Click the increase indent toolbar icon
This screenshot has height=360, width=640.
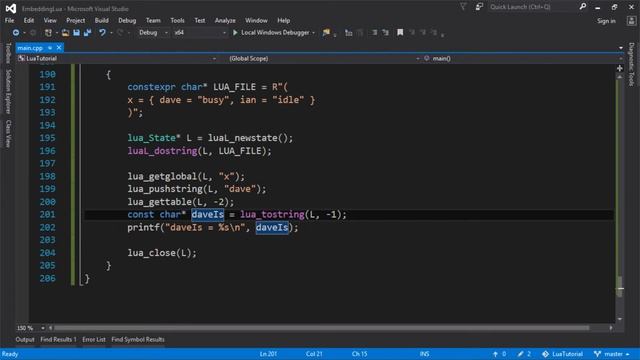pyautogui.click(x=385, y=33)
